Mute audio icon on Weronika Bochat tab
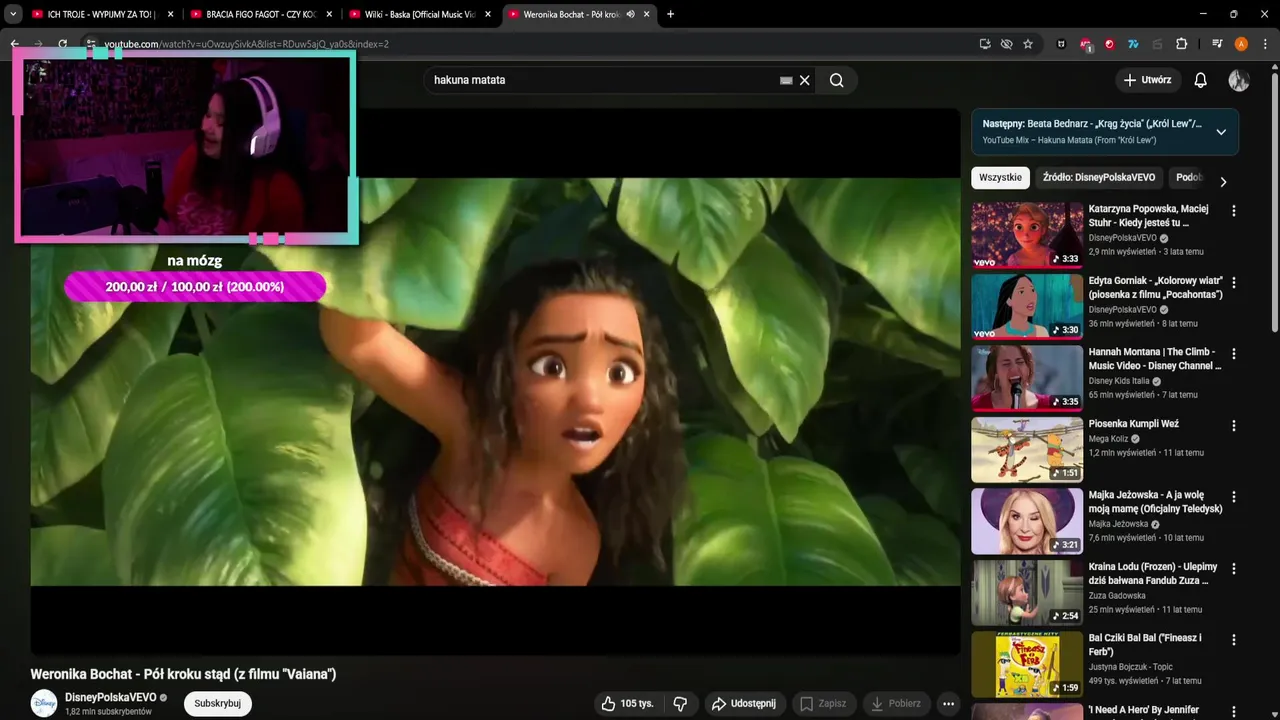Image resolution: width=1280 pixels, height=720 pixels. tap(630, 14)
